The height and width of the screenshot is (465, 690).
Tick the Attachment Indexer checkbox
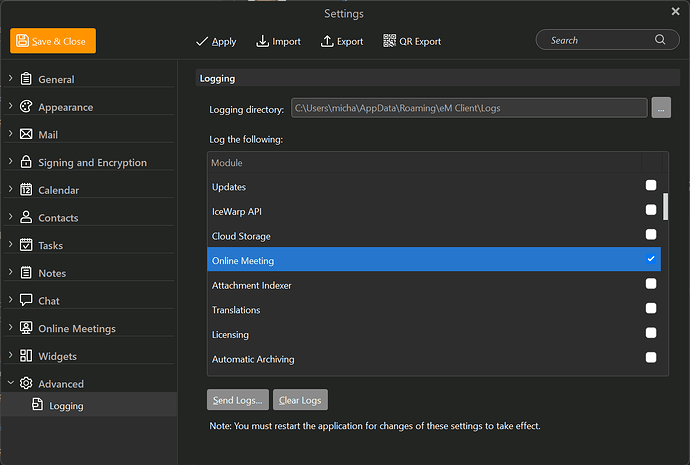tap(651, 284)
